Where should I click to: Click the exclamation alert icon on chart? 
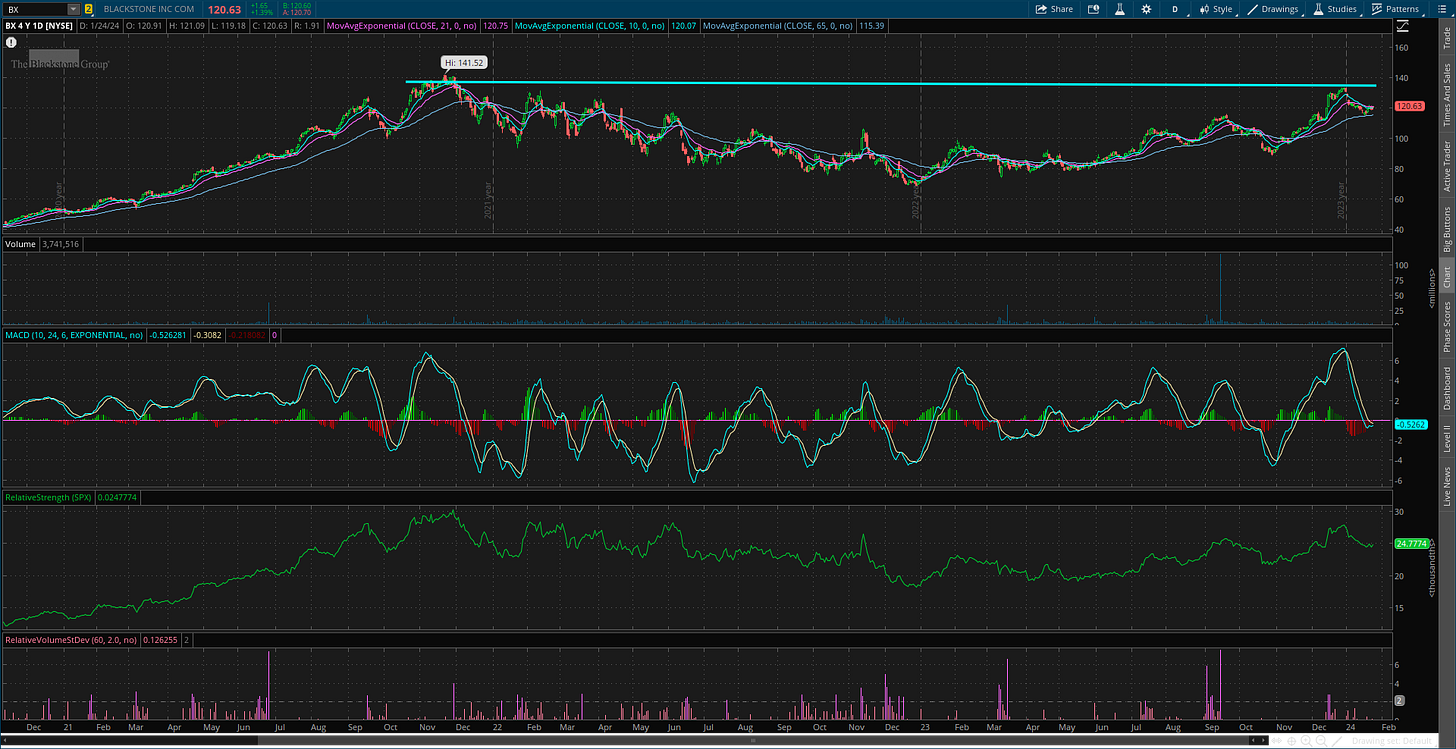click(11, 43)
